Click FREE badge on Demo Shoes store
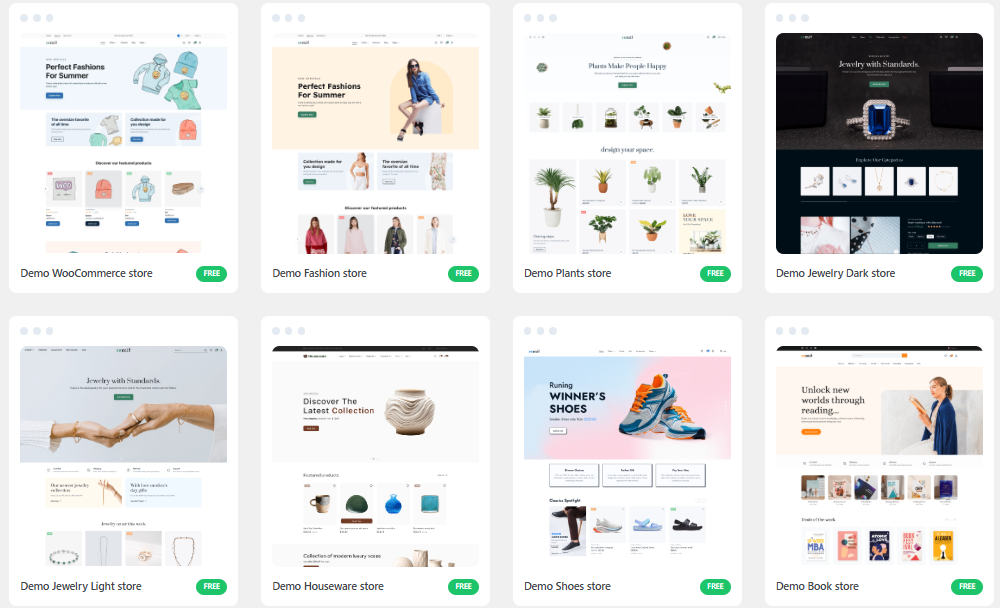The height and width of the screenshot is (608, 1000). (716, 586)
